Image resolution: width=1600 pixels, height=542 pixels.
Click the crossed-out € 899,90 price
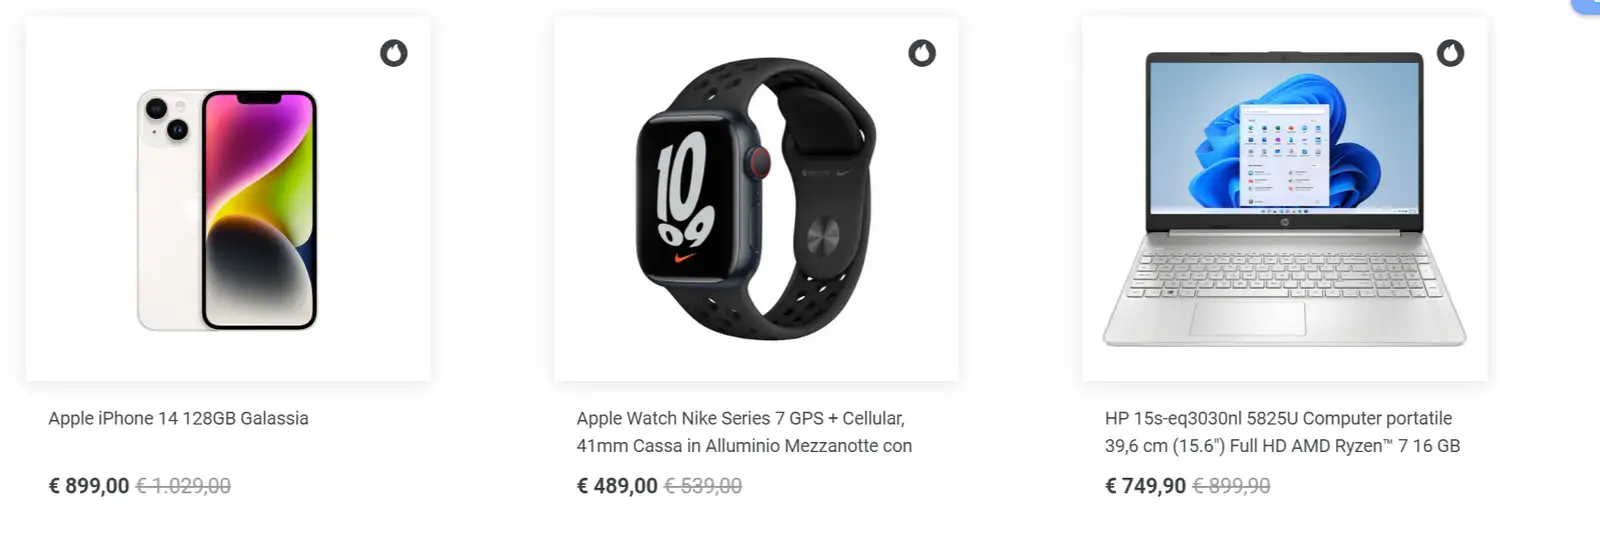pyautogui.click(x=1231, y=486)
